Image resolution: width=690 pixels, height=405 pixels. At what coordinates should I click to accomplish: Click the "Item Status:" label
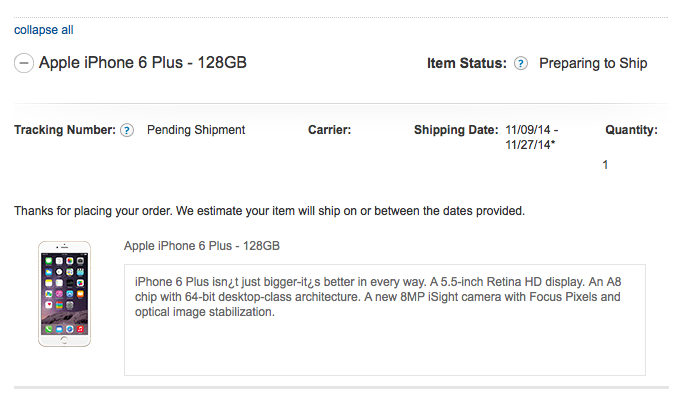[x=467, y=64]
